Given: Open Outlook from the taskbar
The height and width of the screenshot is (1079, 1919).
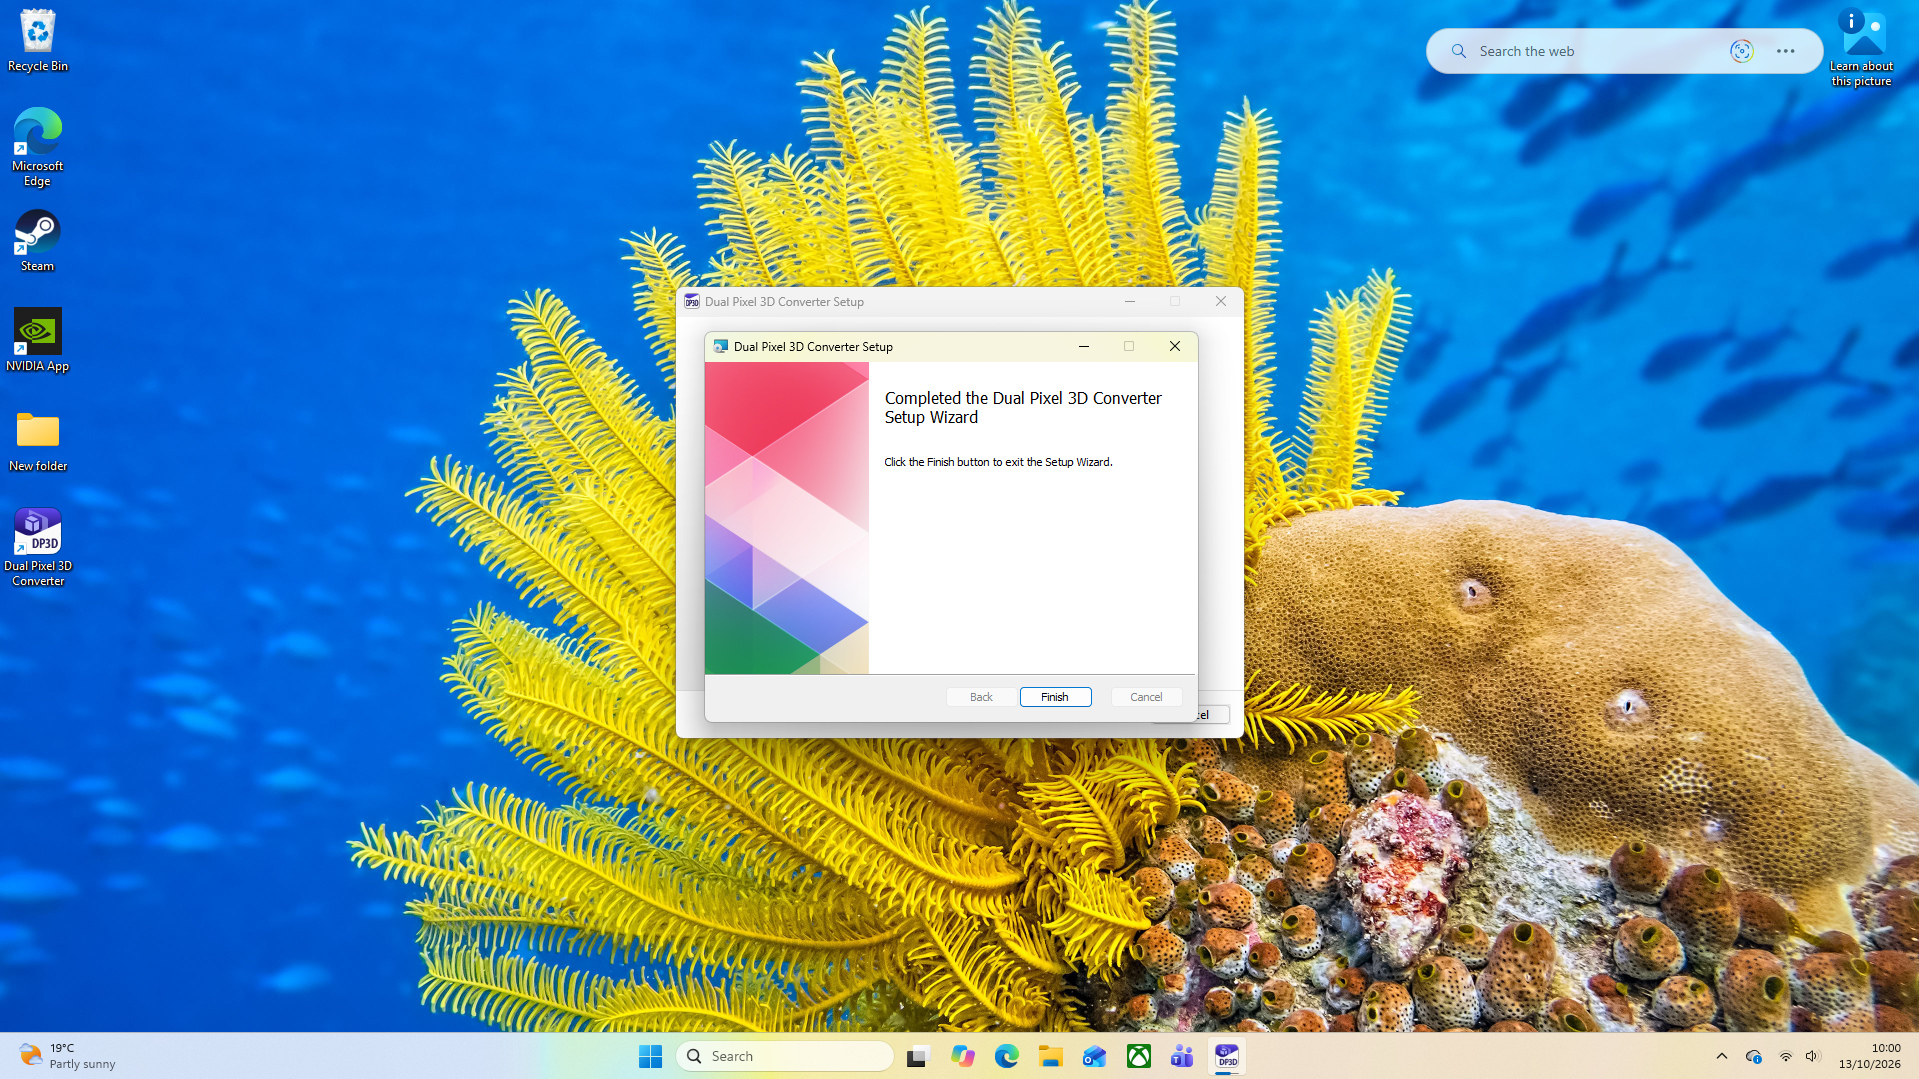Looking at the screenshot, I should 1094,1056.
